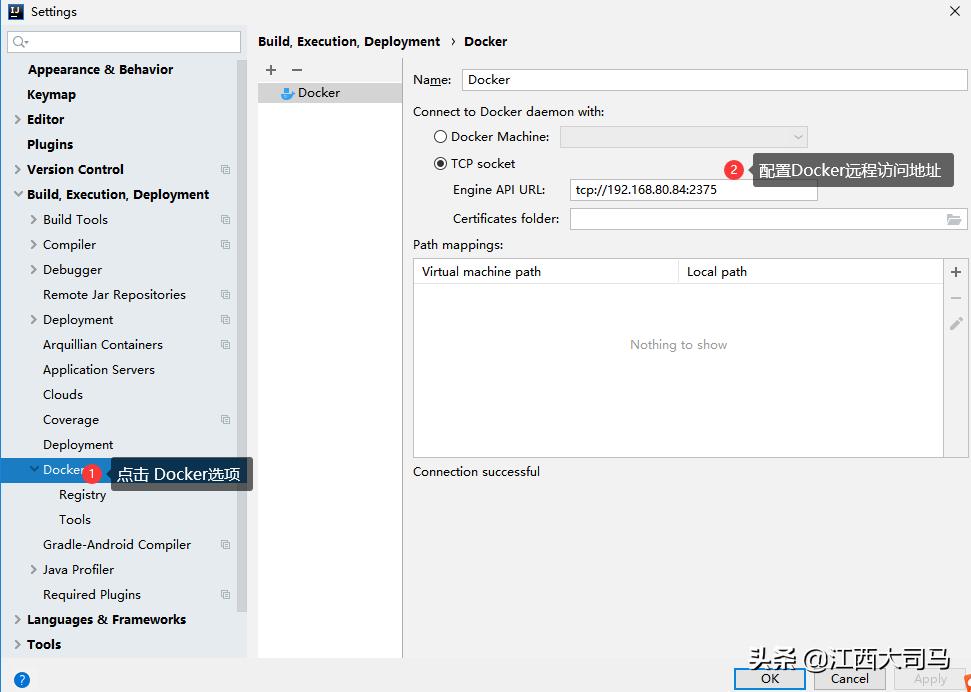
Task: Open help via question mark icon
Action: coord(22,680)
